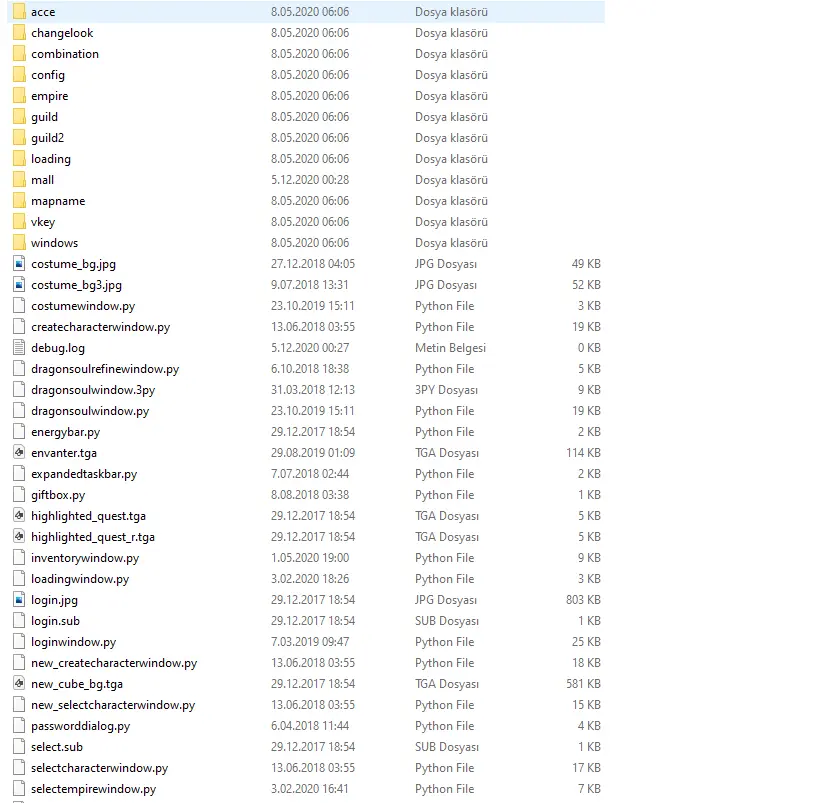The height and width of the screenshot is (803, 827).
Task: Click the login.sub file icon
Action: coord(19,621)
